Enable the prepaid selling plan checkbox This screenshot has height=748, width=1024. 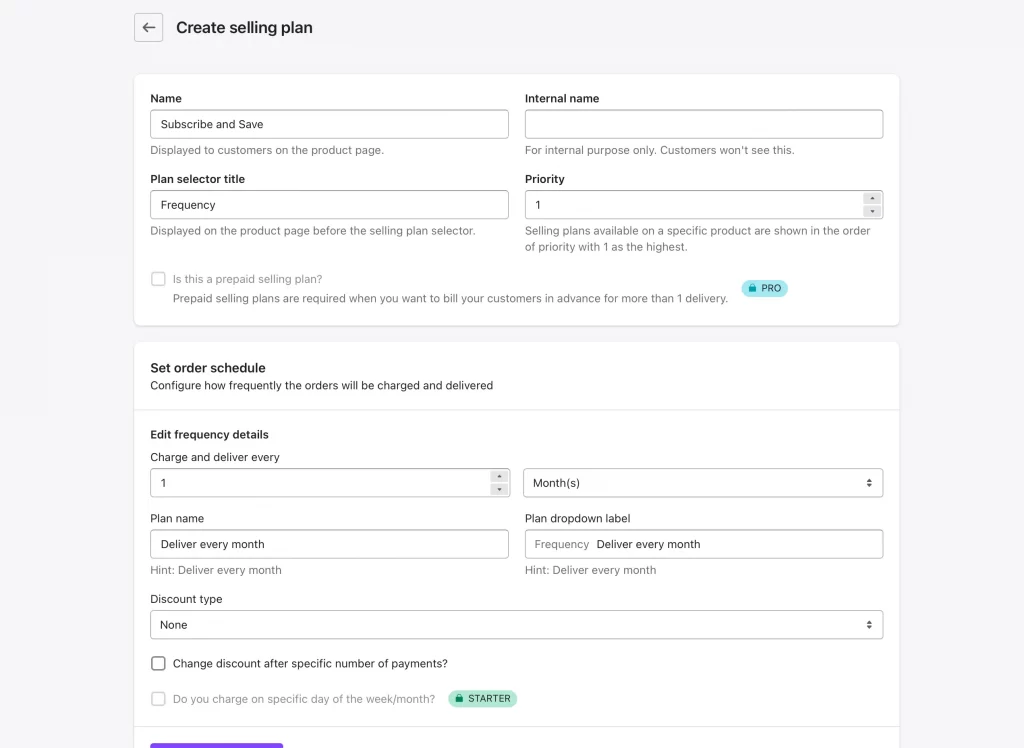coord(157,278)
